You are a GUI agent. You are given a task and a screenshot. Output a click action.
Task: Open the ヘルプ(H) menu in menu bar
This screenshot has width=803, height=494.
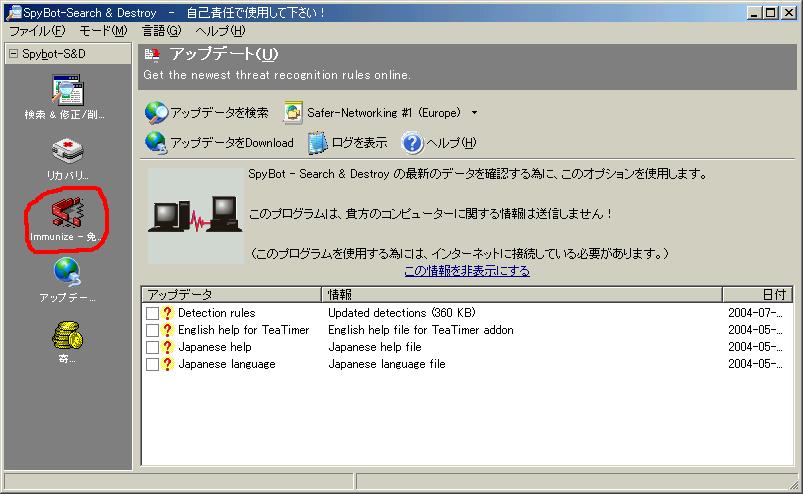(x=220, y=31)
